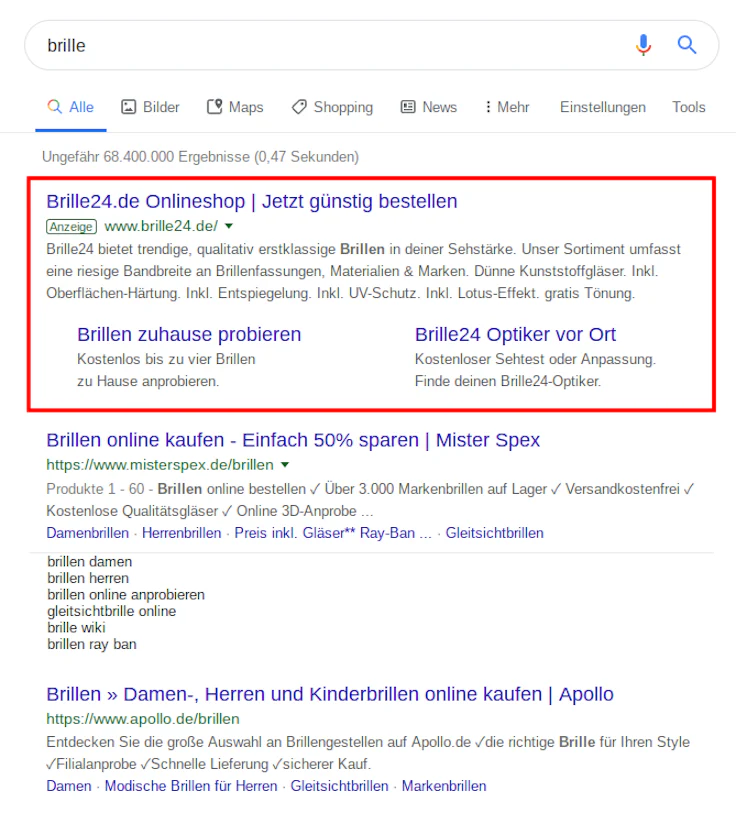Select the Alle tab
This screenshot has height=813, width=736.
(x=71, y=107)
